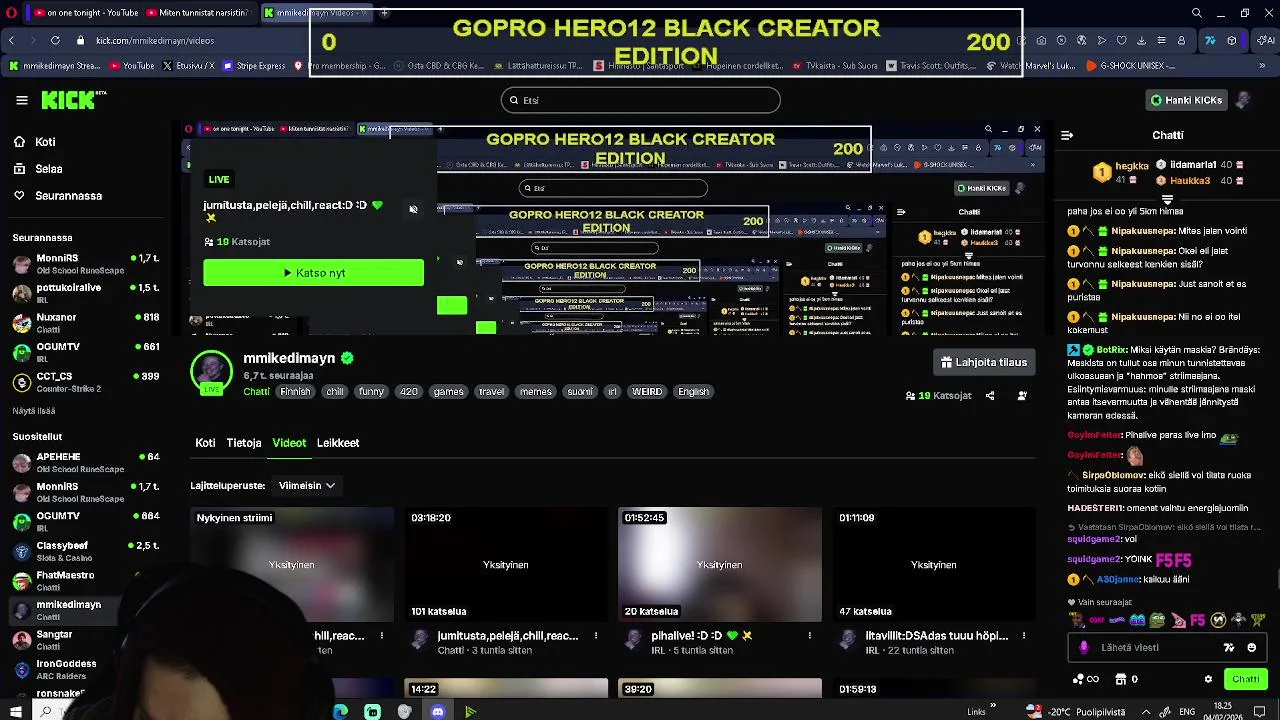Viewport: 1280px width, 720px height.
Task: Select the Videot channel tab
Action: (289, 443)
